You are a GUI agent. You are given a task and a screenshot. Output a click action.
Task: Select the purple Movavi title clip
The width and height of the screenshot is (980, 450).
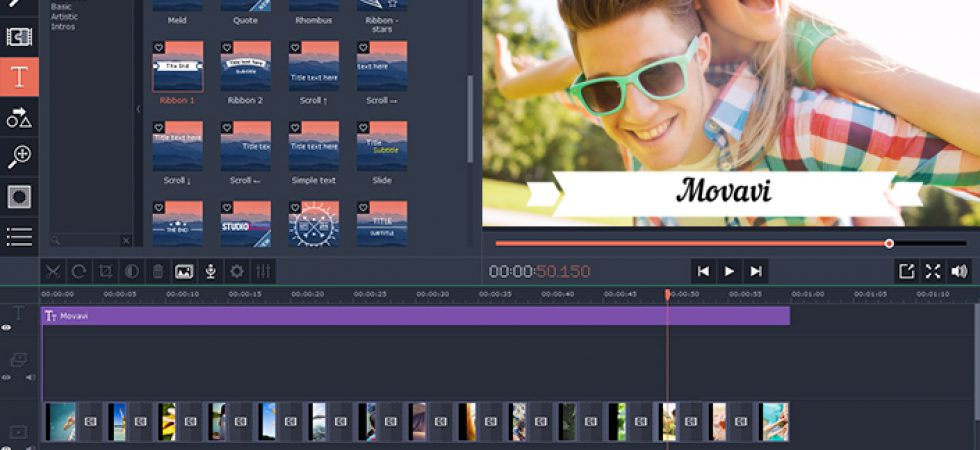coord(416,316)
